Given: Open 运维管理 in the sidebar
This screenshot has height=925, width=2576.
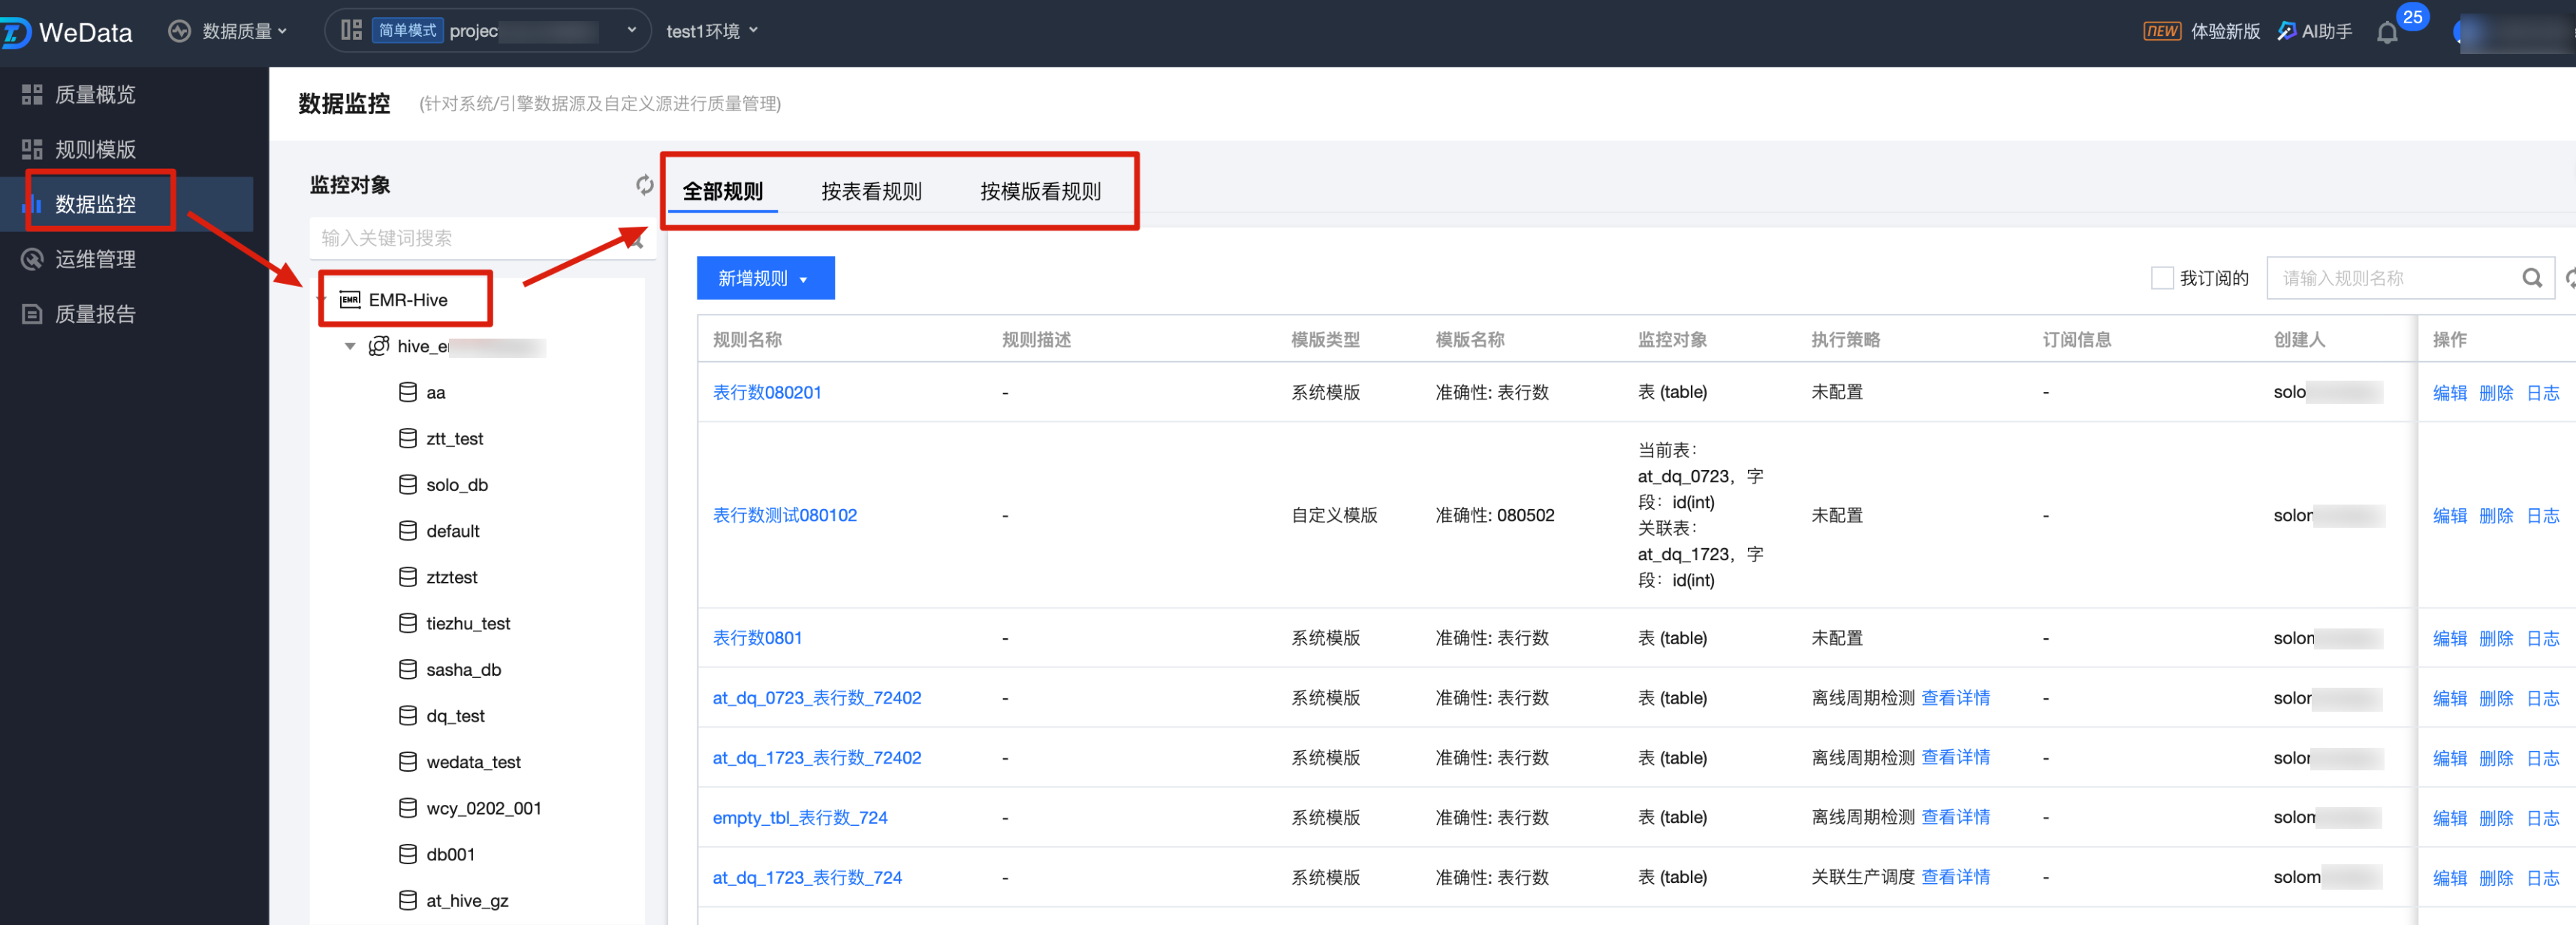Looking at the screenshot, I should pos(94,260).
